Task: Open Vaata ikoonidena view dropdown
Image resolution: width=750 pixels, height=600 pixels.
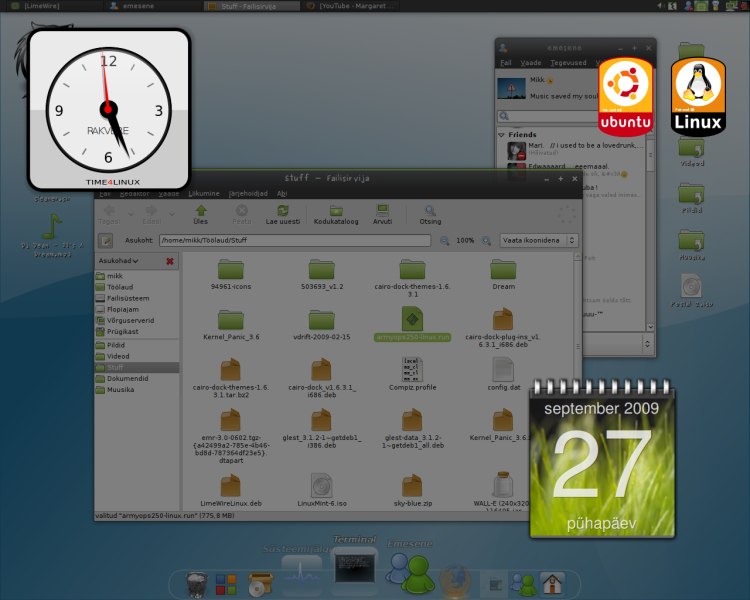Action: (x=539, y=241)
